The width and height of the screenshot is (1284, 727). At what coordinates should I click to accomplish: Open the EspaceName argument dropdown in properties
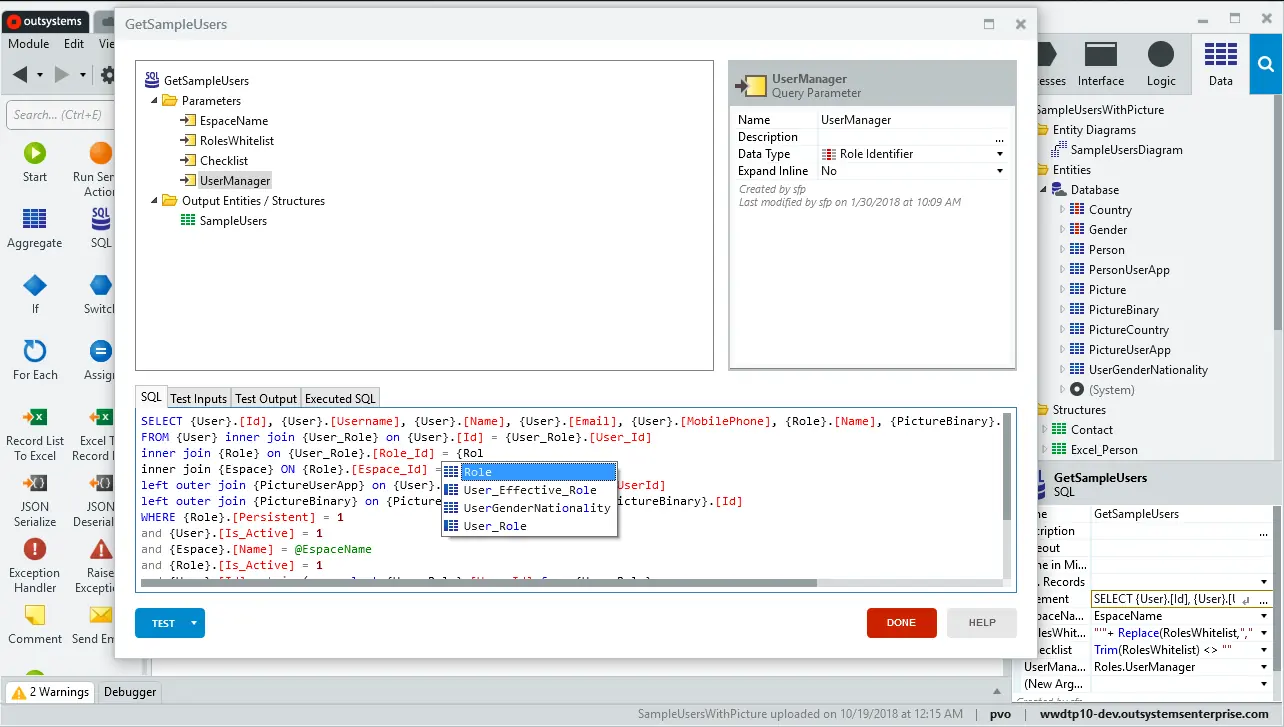click(1264, 616)
